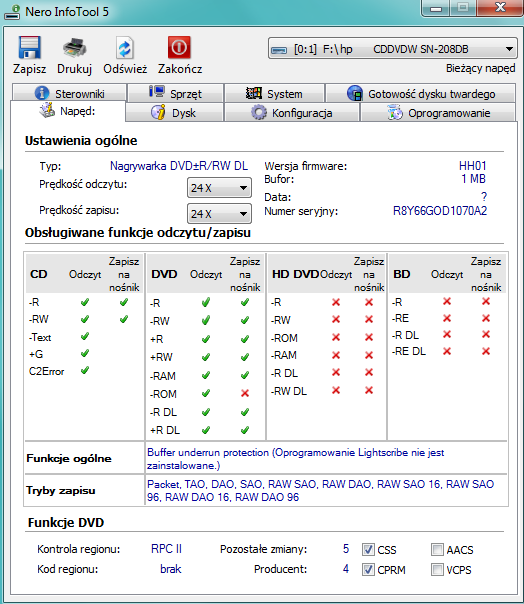Click the CD C2Error read checkmark
Image resolution: width=524 pixels, height=604 pixels.
click(x=85, y=371)
